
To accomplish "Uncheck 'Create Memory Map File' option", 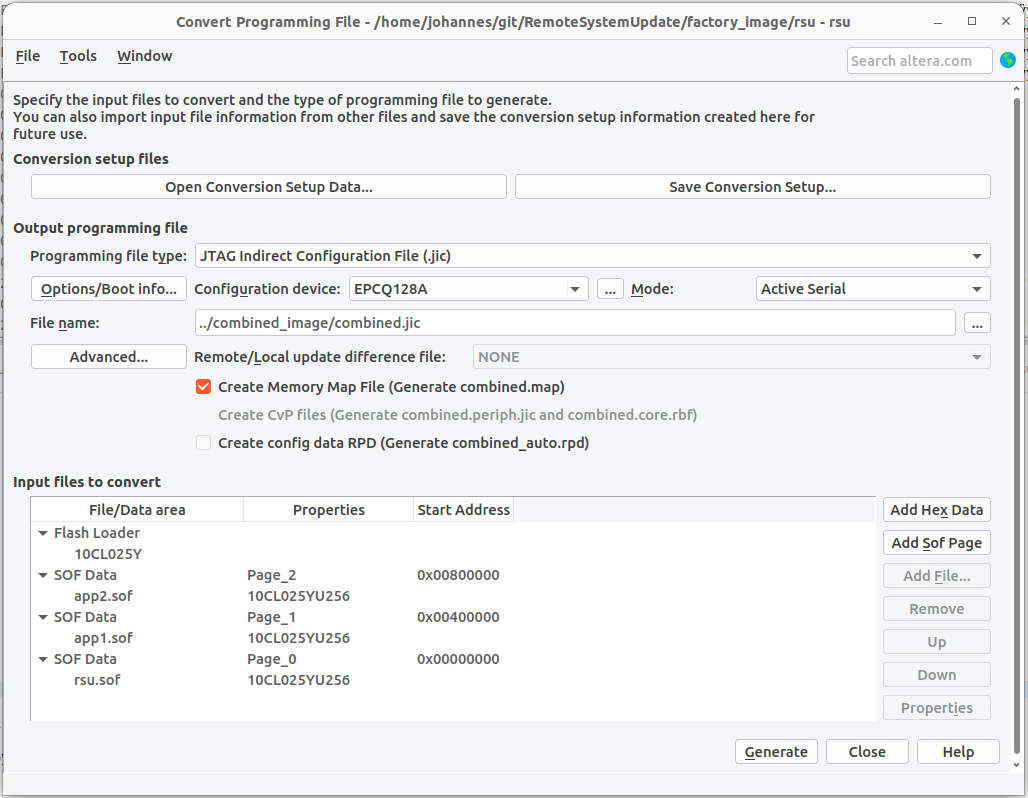I will (203, 386).
